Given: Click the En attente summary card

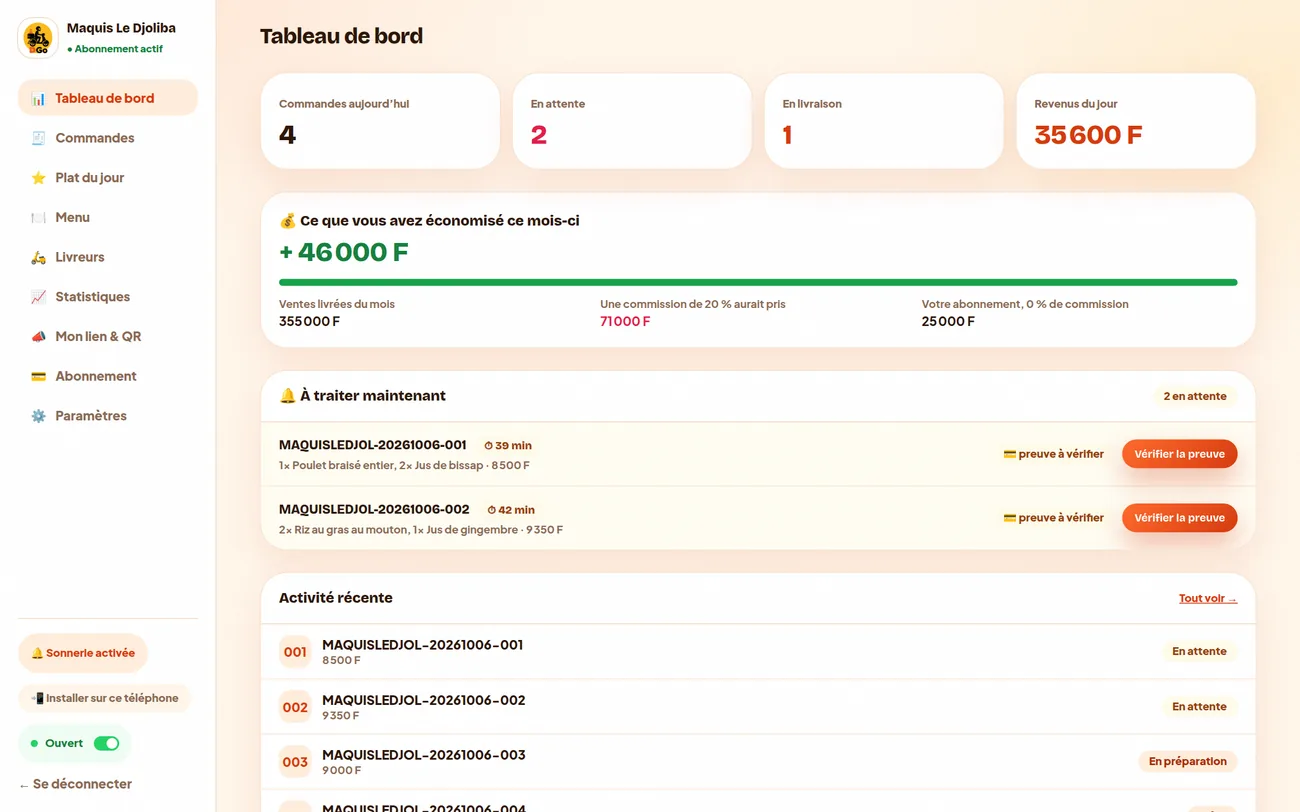Looking at the screenshot, I should coord(632,121).
